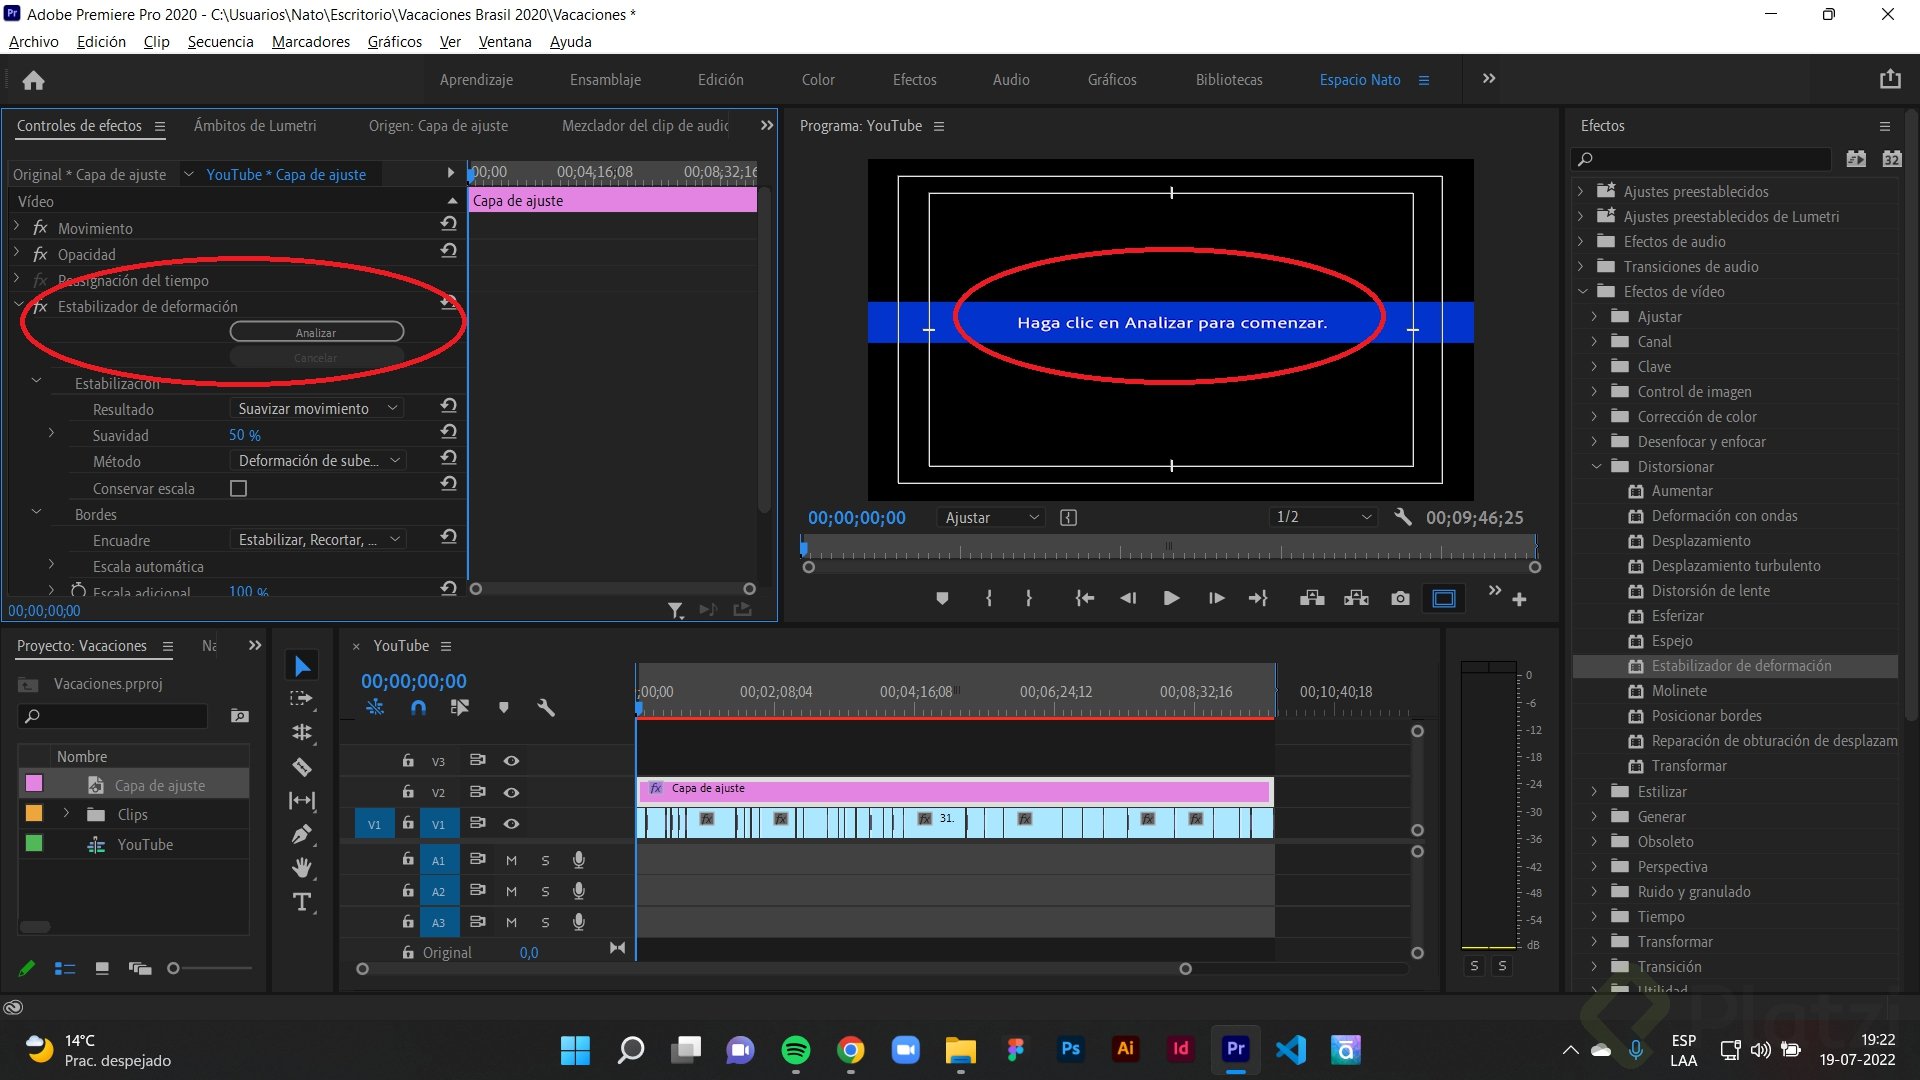Select the Type tool
The image size is (1920, 1080).
[302, 902]
